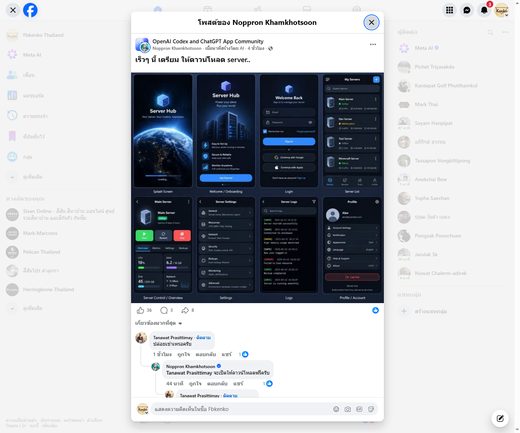520x433 pixels.
Task: Open the Facebook home logo
Action: [x=30, y=10]
